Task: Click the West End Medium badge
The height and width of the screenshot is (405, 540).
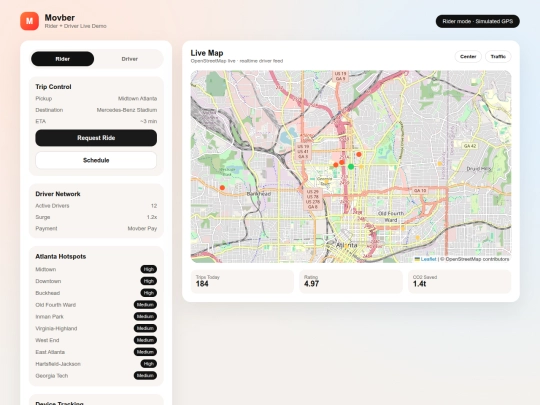Action: pos(145,340)
